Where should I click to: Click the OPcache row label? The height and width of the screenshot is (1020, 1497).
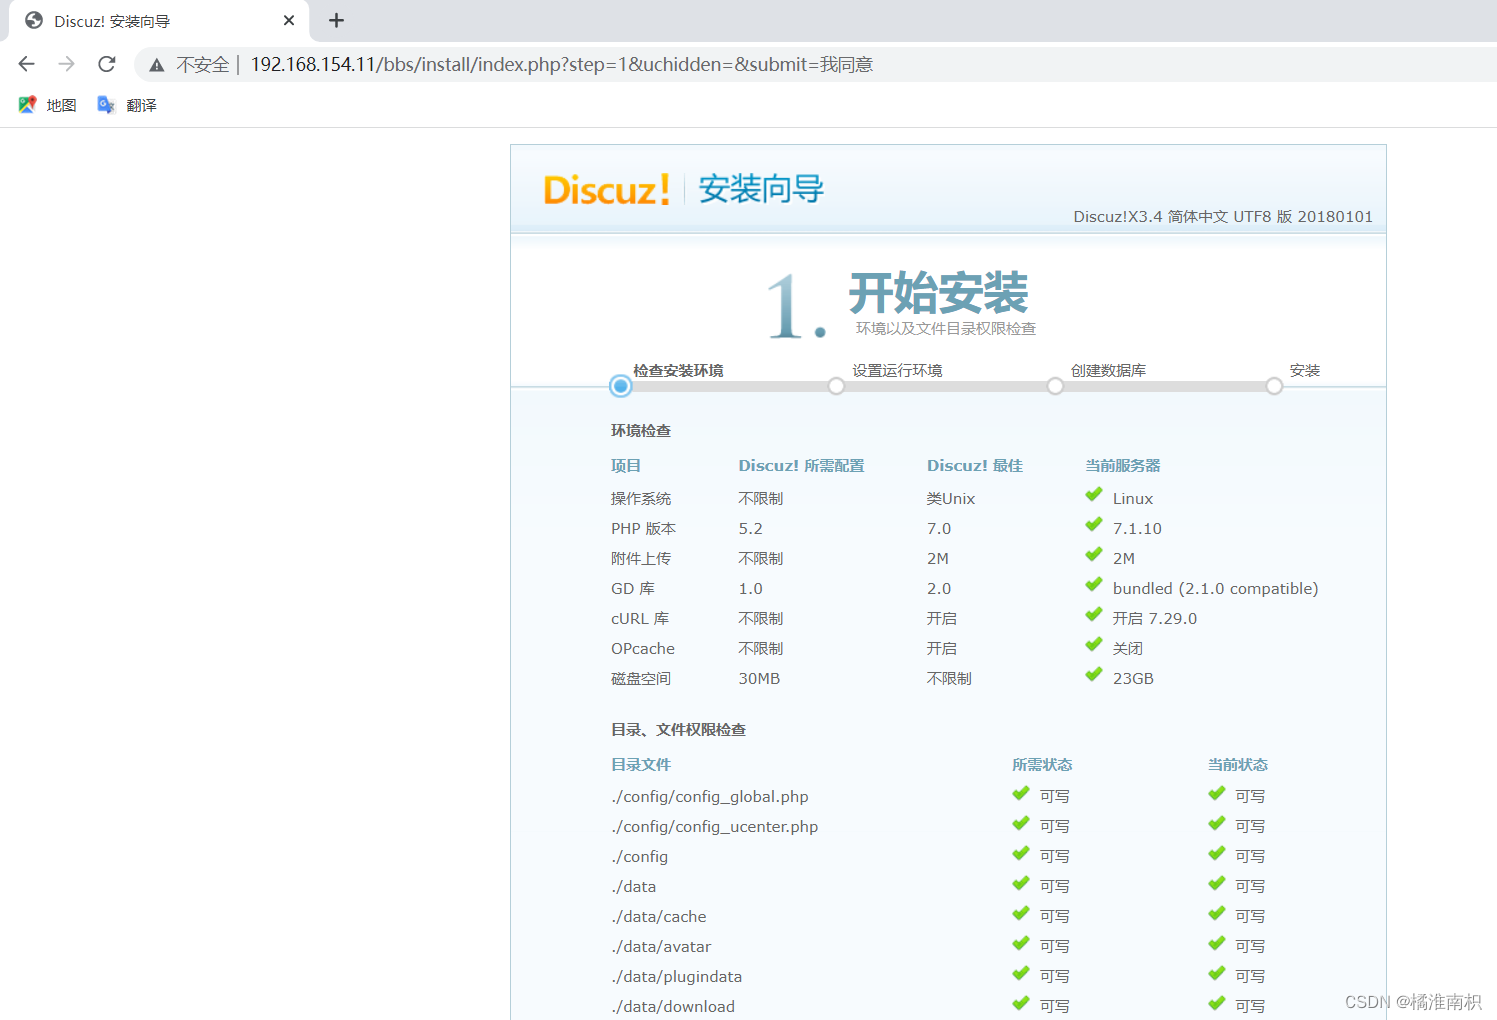point(643,649)
